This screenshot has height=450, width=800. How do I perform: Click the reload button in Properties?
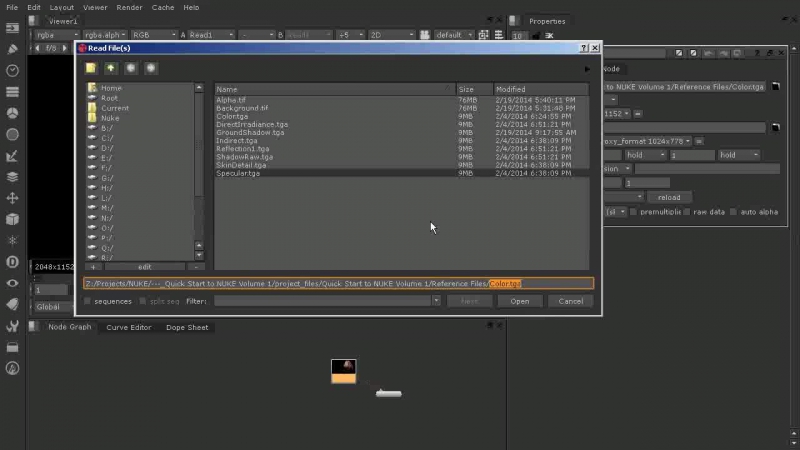pos(669,197)
